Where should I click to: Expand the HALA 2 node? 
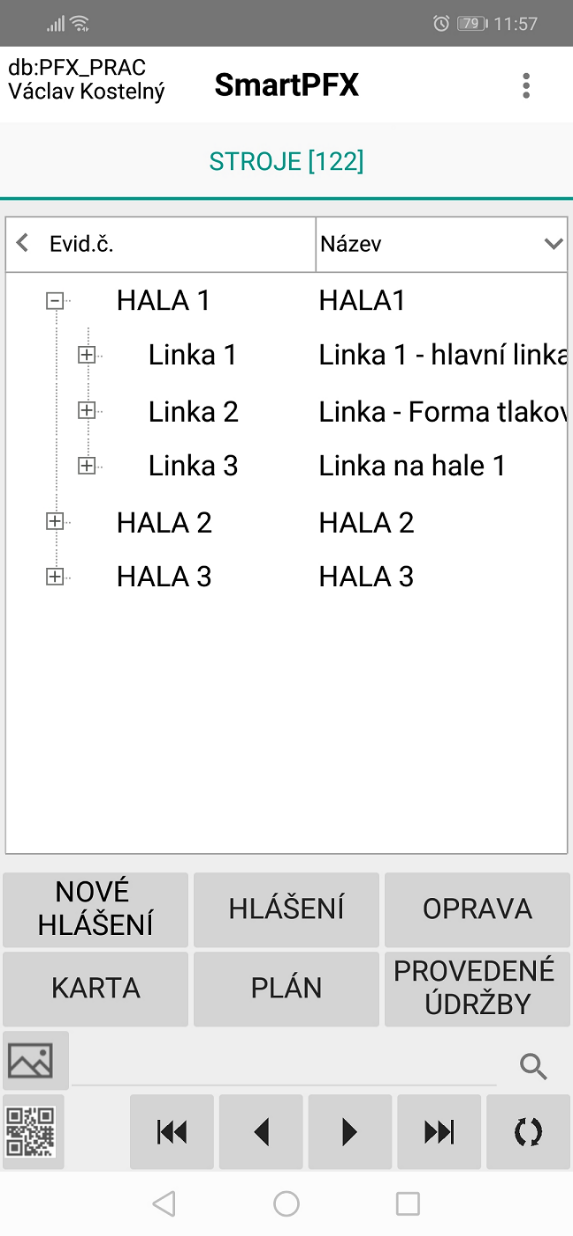[x=55, y=521]
